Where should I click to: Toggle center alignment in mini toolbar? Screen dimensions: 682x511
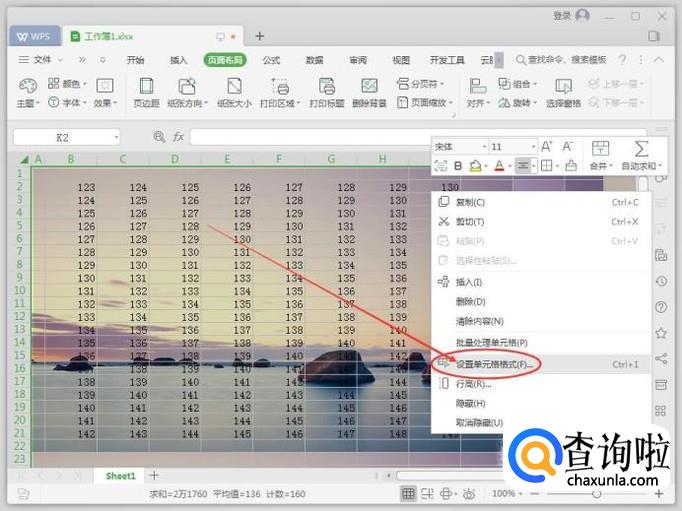(523, 166)
